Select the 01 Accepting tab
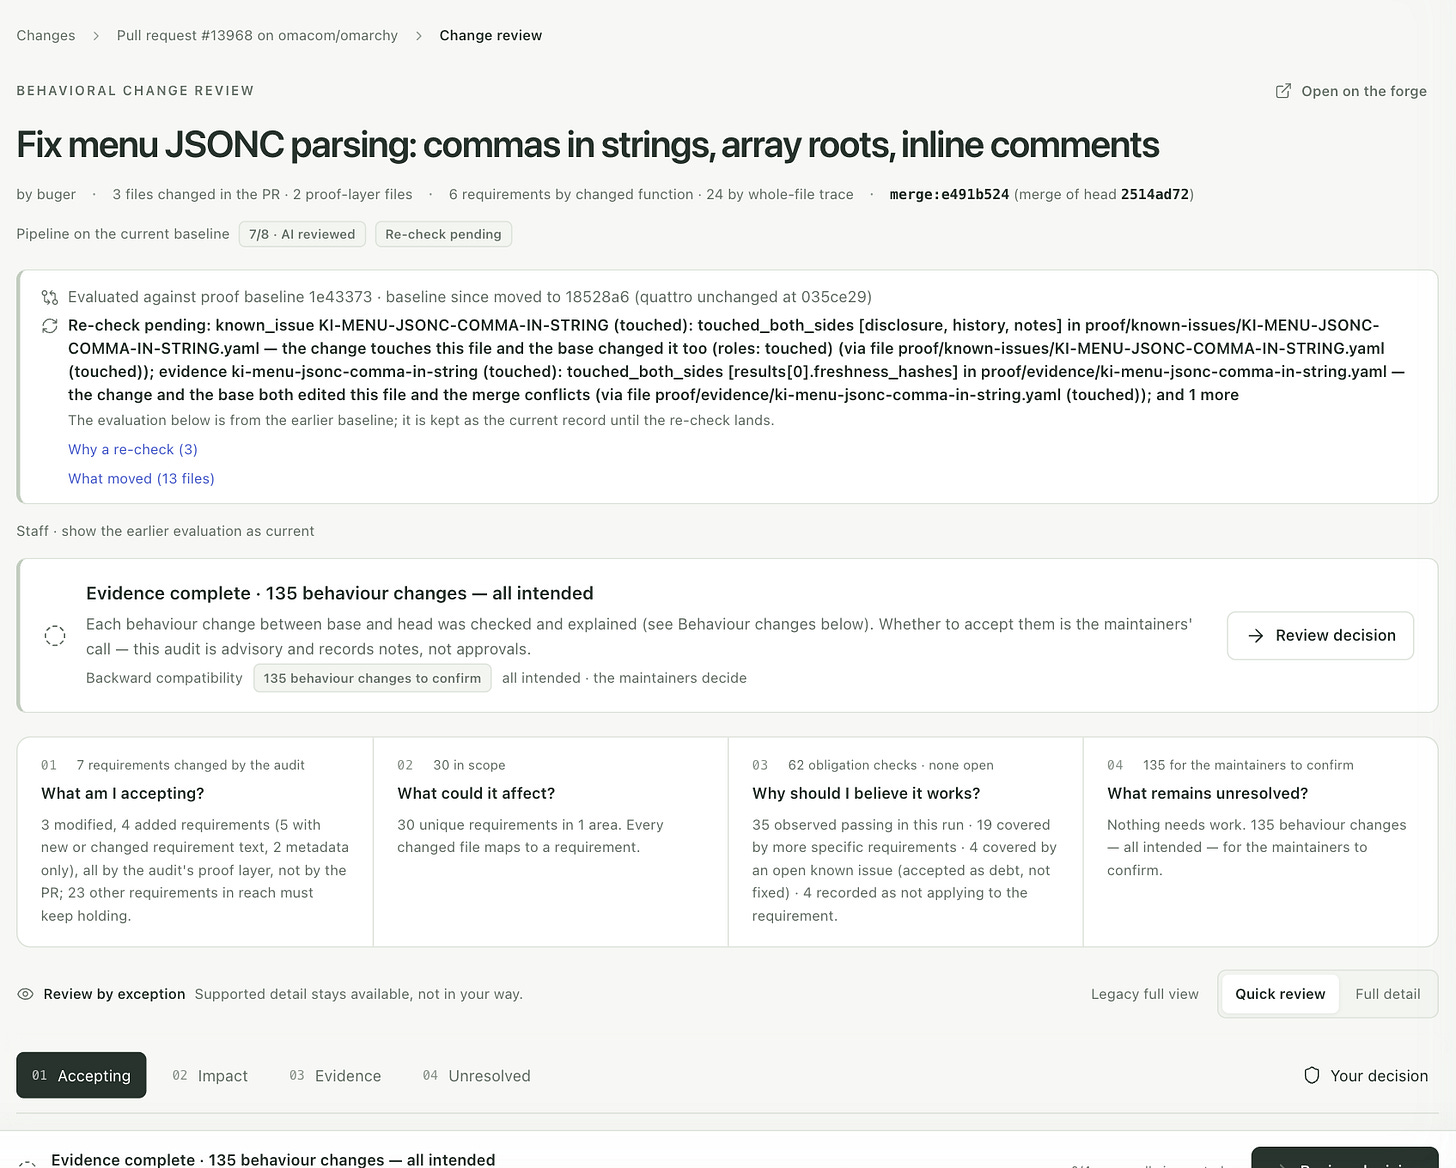1456x1168 pixels. click(x=81, y=1075)
